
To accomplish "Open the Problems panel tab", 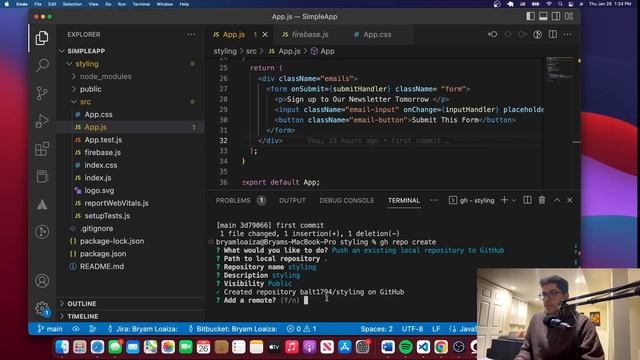I will pos(240,200).
